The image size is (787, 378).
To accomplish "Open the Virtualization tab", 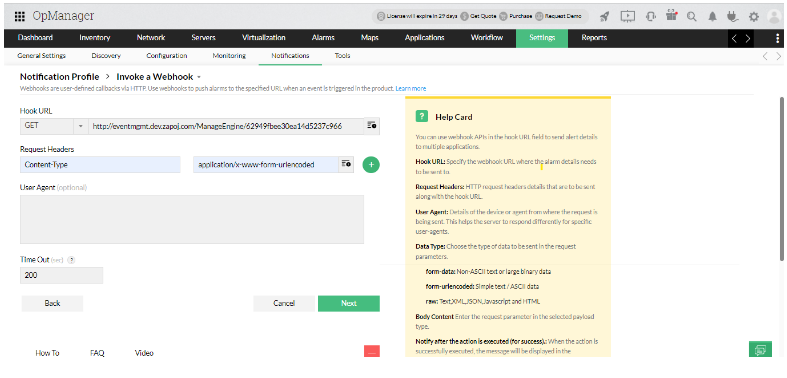I will point(264,38).
